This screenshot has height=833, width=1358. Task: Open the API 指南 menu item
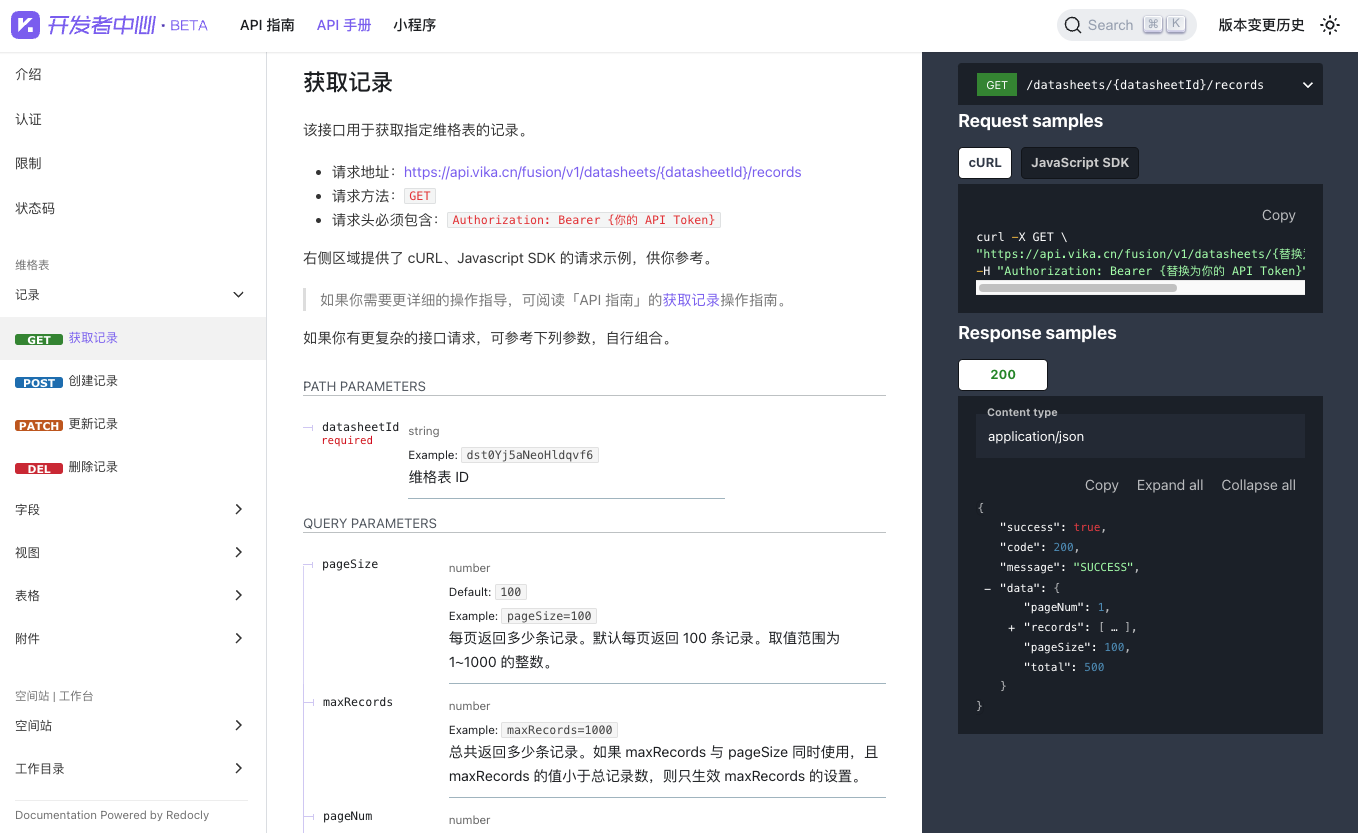(267, 25)
